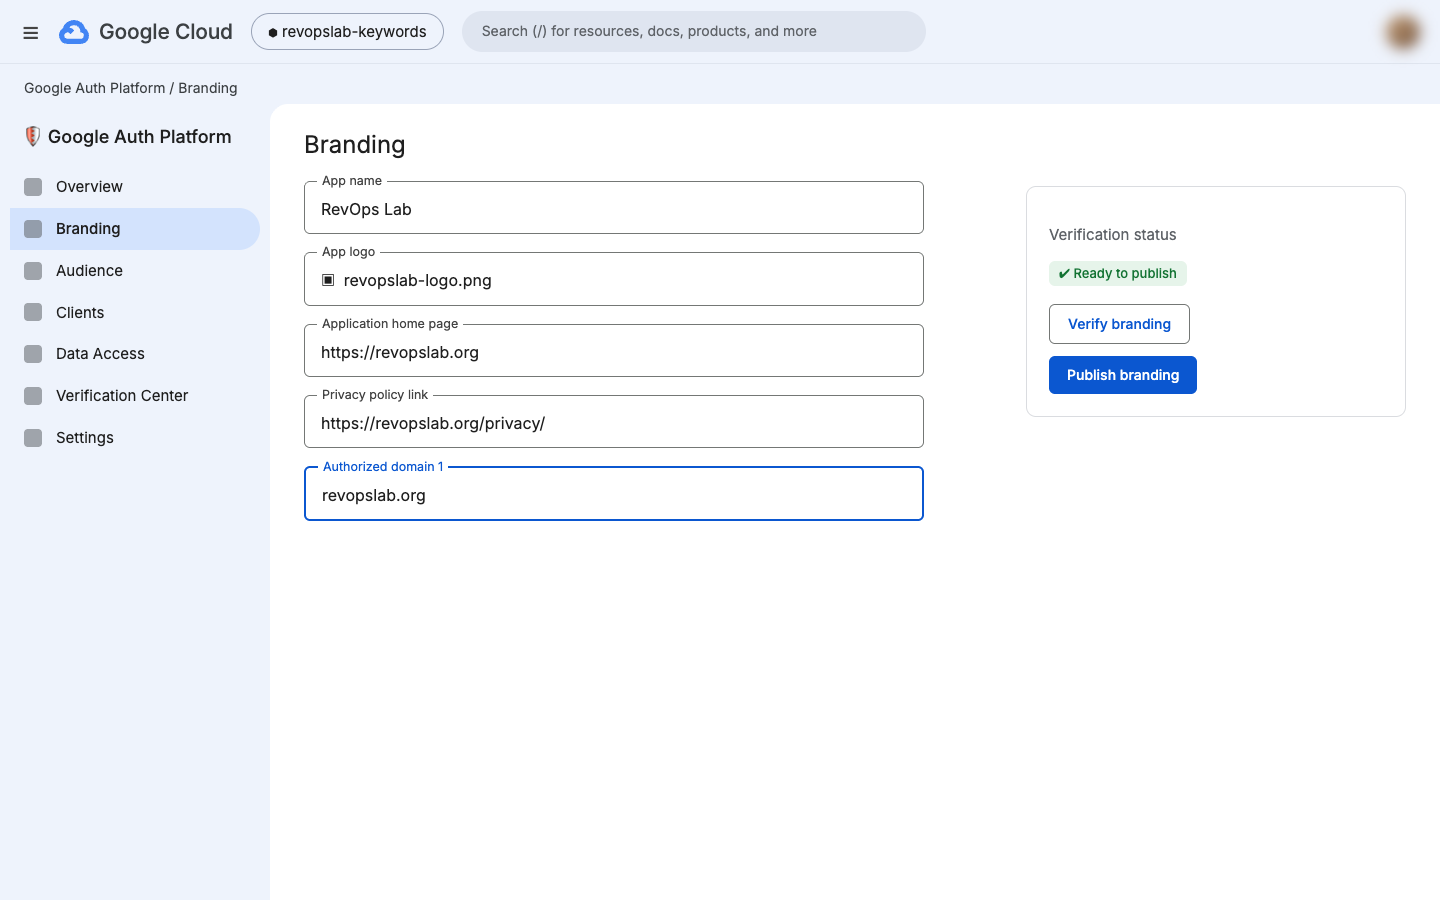
Task: Click the Verification status label
Action: click(x=1113, y=235)
